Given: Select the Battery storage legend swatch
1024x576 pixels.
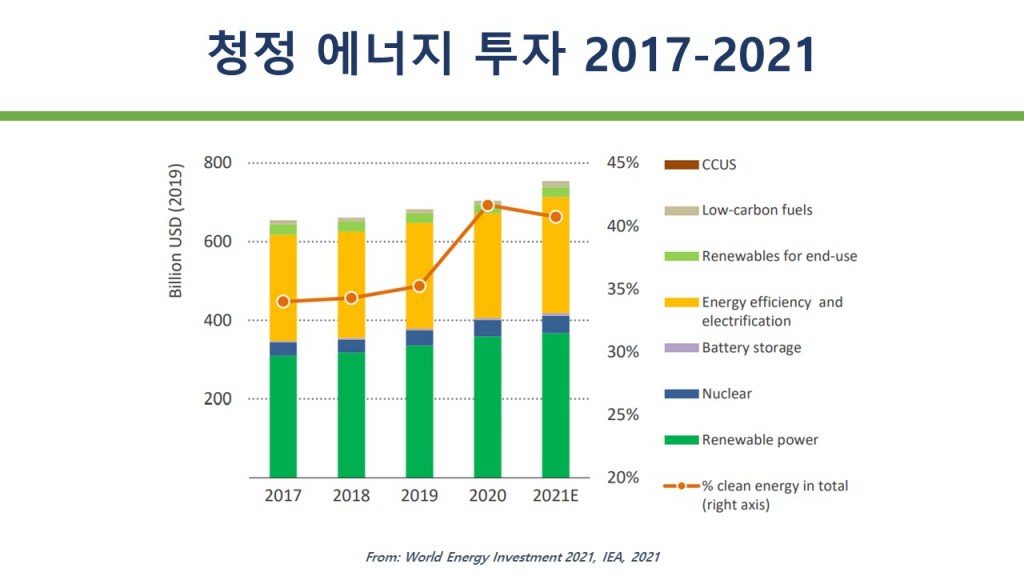Looking at the screenshot, I should tap(681, 348).
